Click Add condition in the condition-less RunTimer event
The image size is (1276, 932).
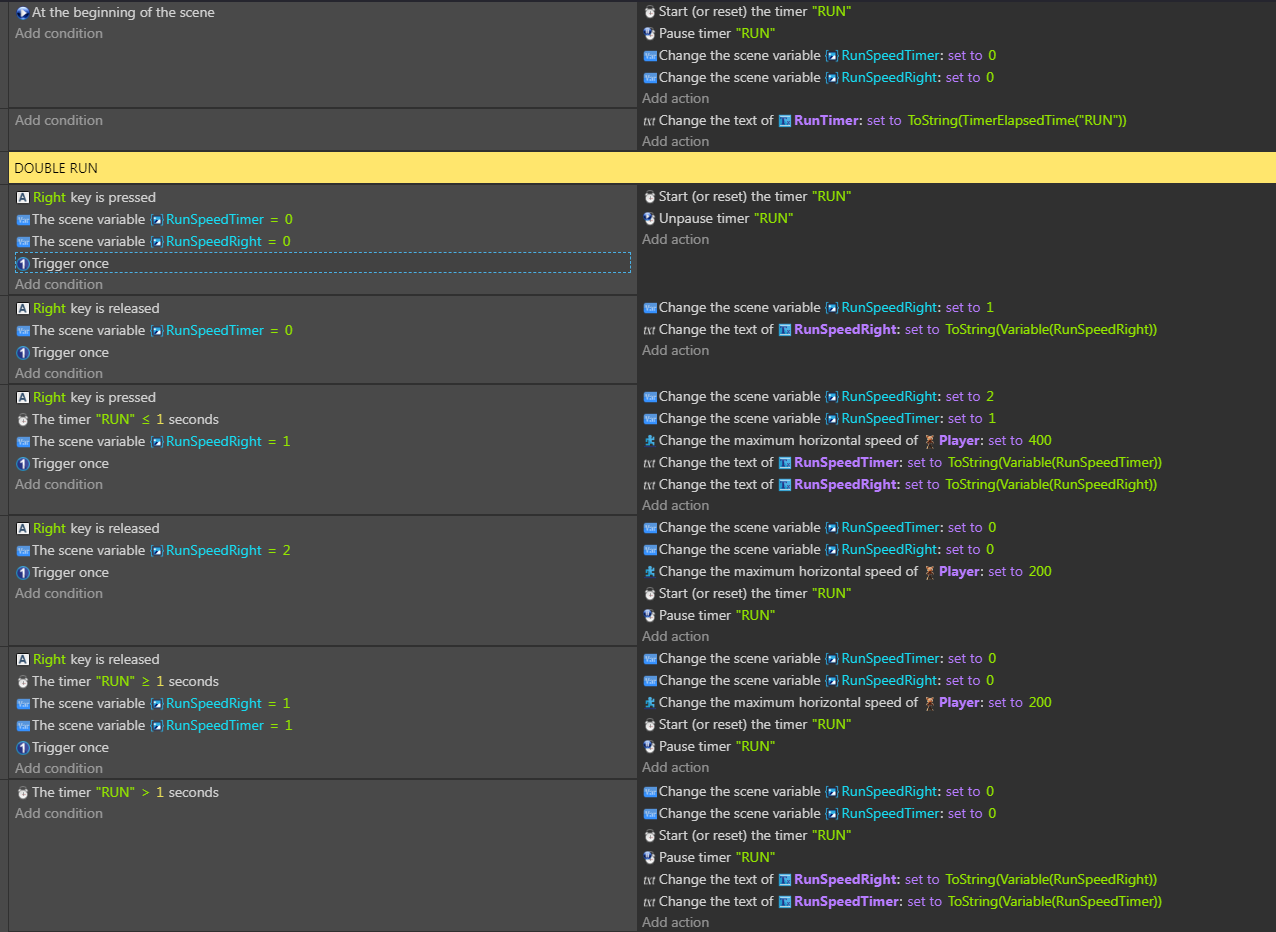point(59,120)
